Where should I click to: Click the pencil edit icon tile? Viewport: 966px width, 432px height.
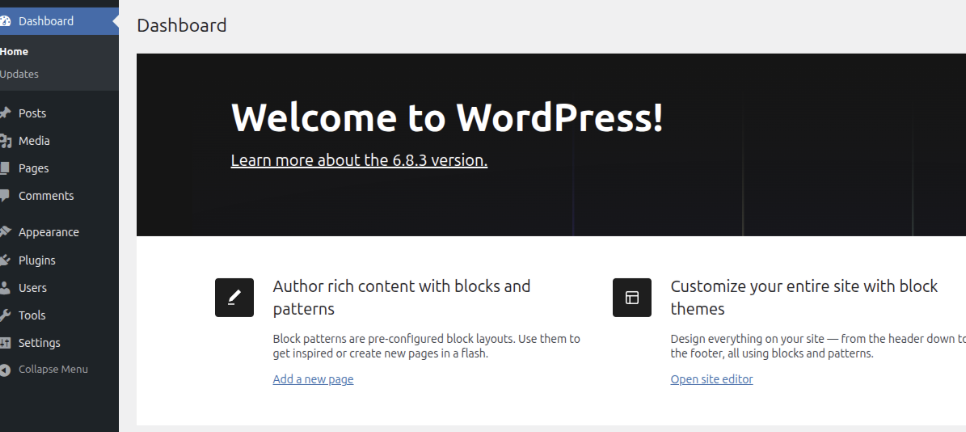[234, 298]
